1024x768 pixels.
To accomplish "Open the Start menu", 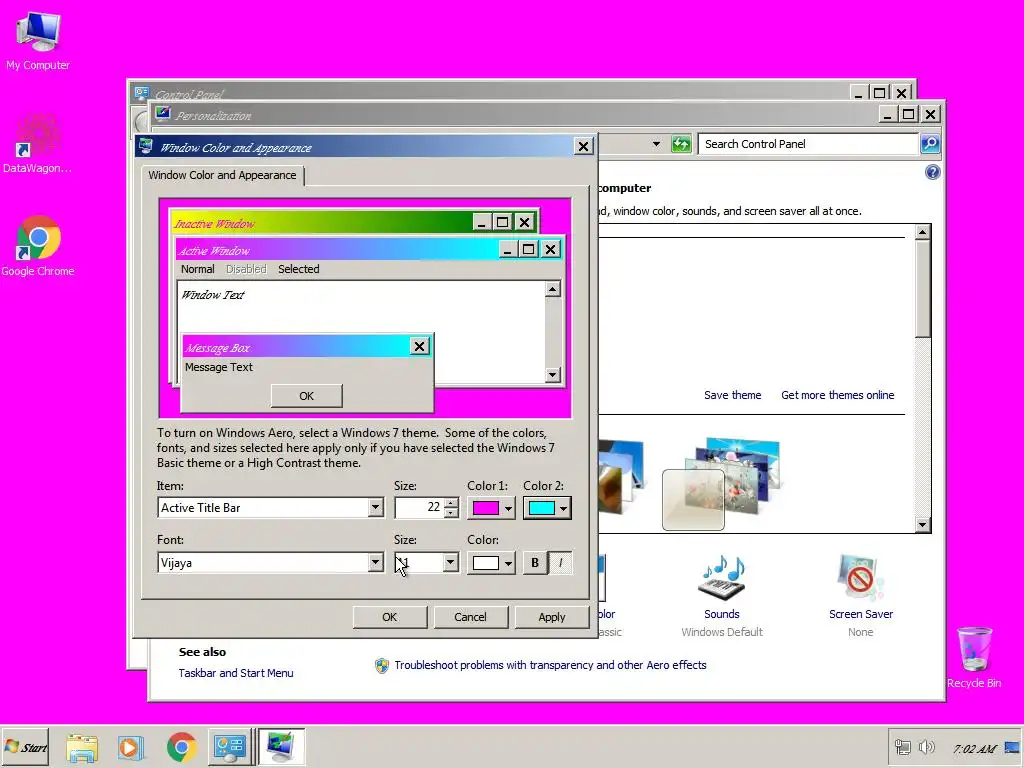I will 25,746.
